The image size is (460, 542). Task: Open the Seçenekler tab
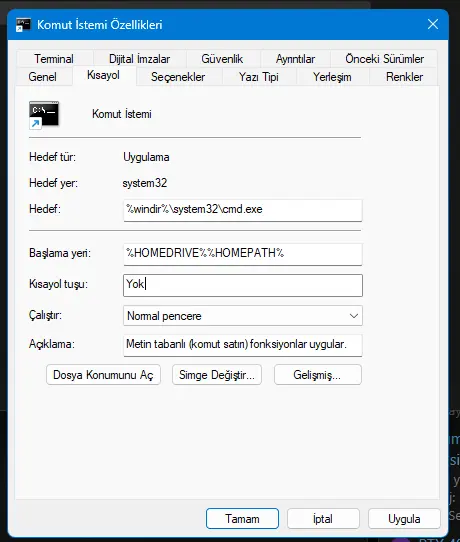point(178,76)
